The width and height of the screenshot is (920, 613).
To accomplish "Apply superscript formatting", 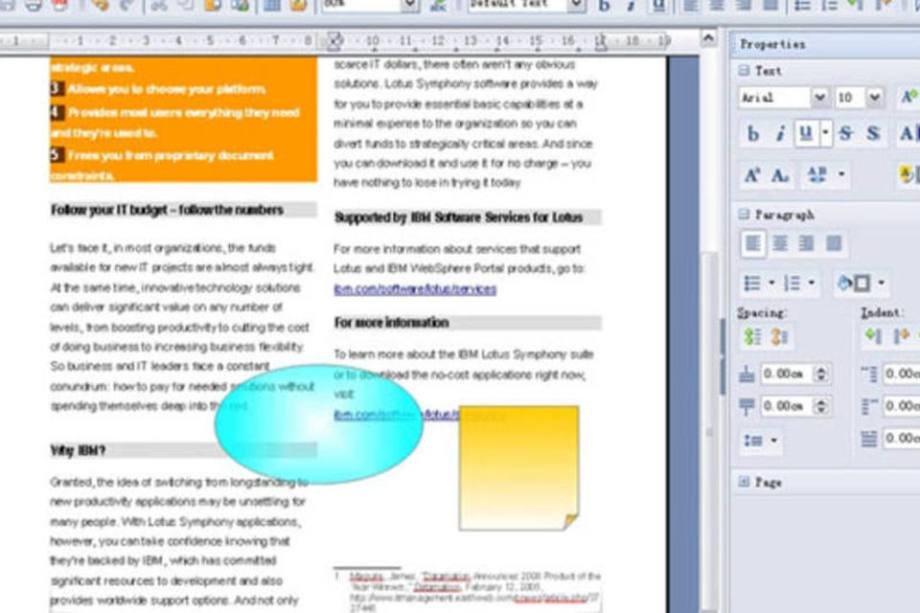I will (x=752, y=175).
